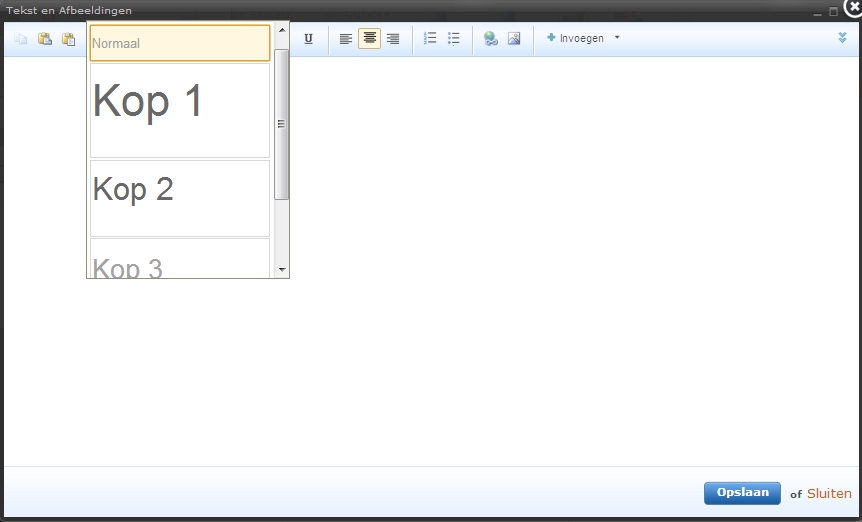
Task: Align text to the left
Action: [x=346, y=38]
